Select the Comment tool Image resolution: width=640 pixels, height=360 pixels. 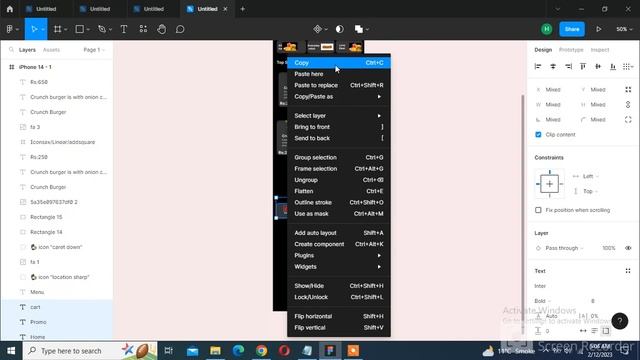point(180,29)
